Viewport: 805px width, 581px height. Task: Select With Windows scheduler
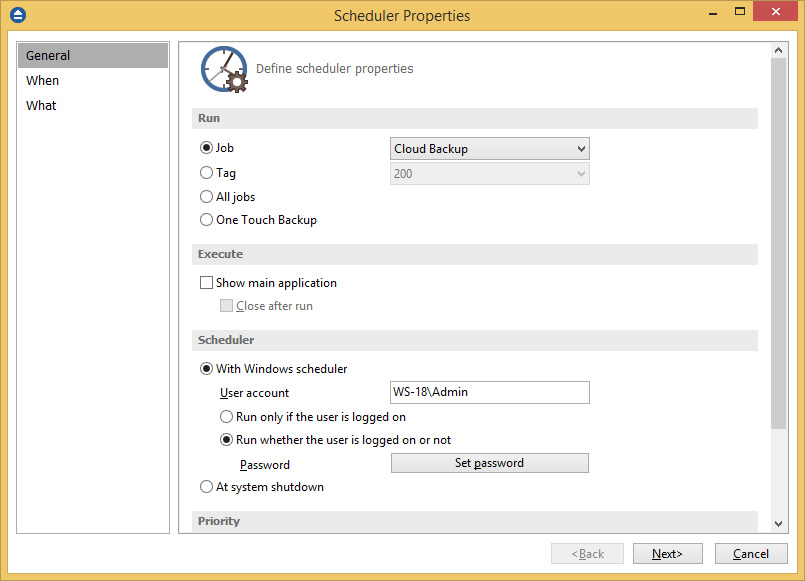tap(206, 368)
